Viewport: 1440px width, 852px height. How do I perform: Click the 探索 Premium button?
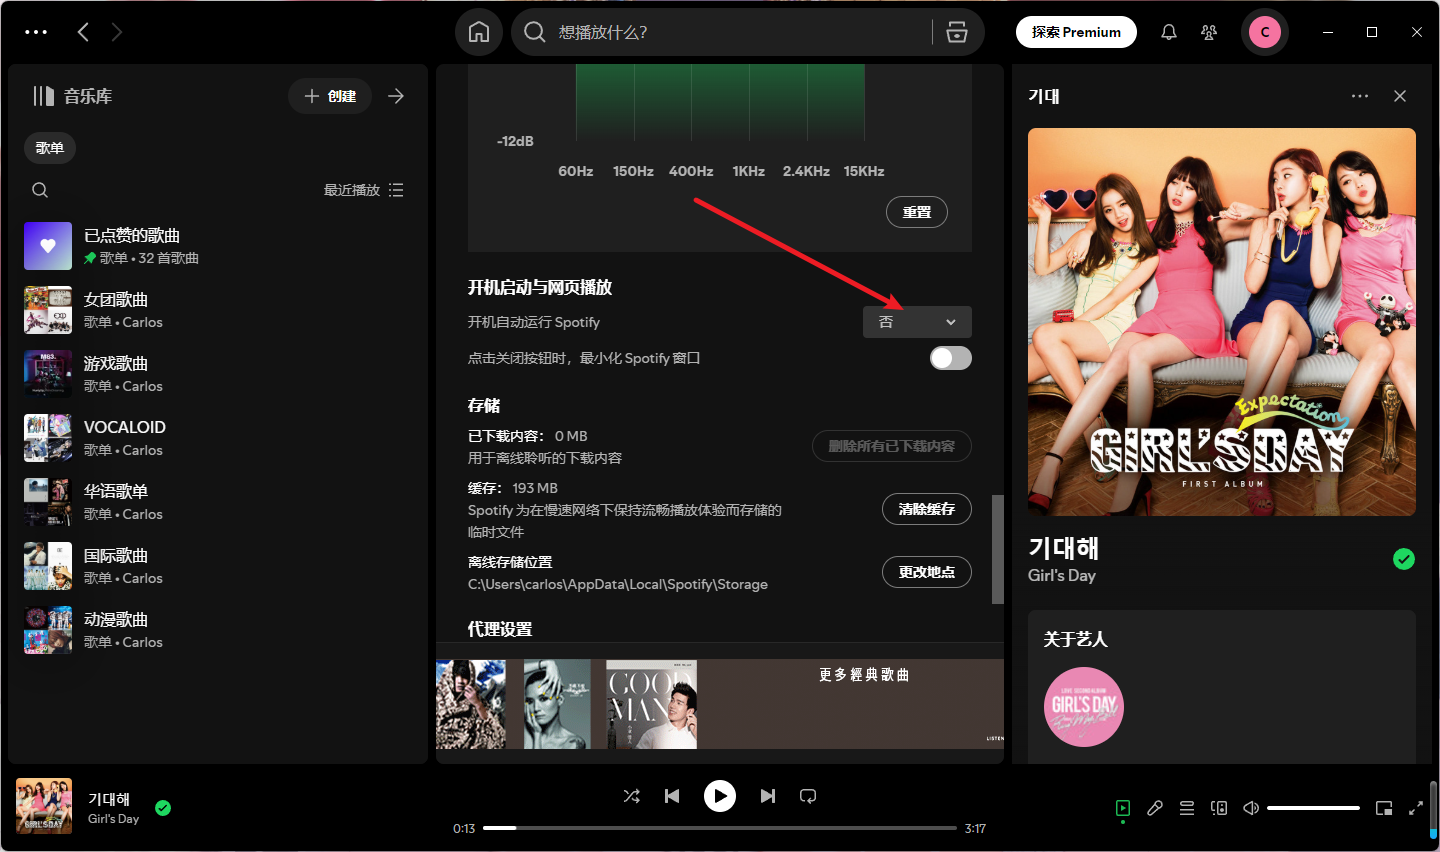1076,32
